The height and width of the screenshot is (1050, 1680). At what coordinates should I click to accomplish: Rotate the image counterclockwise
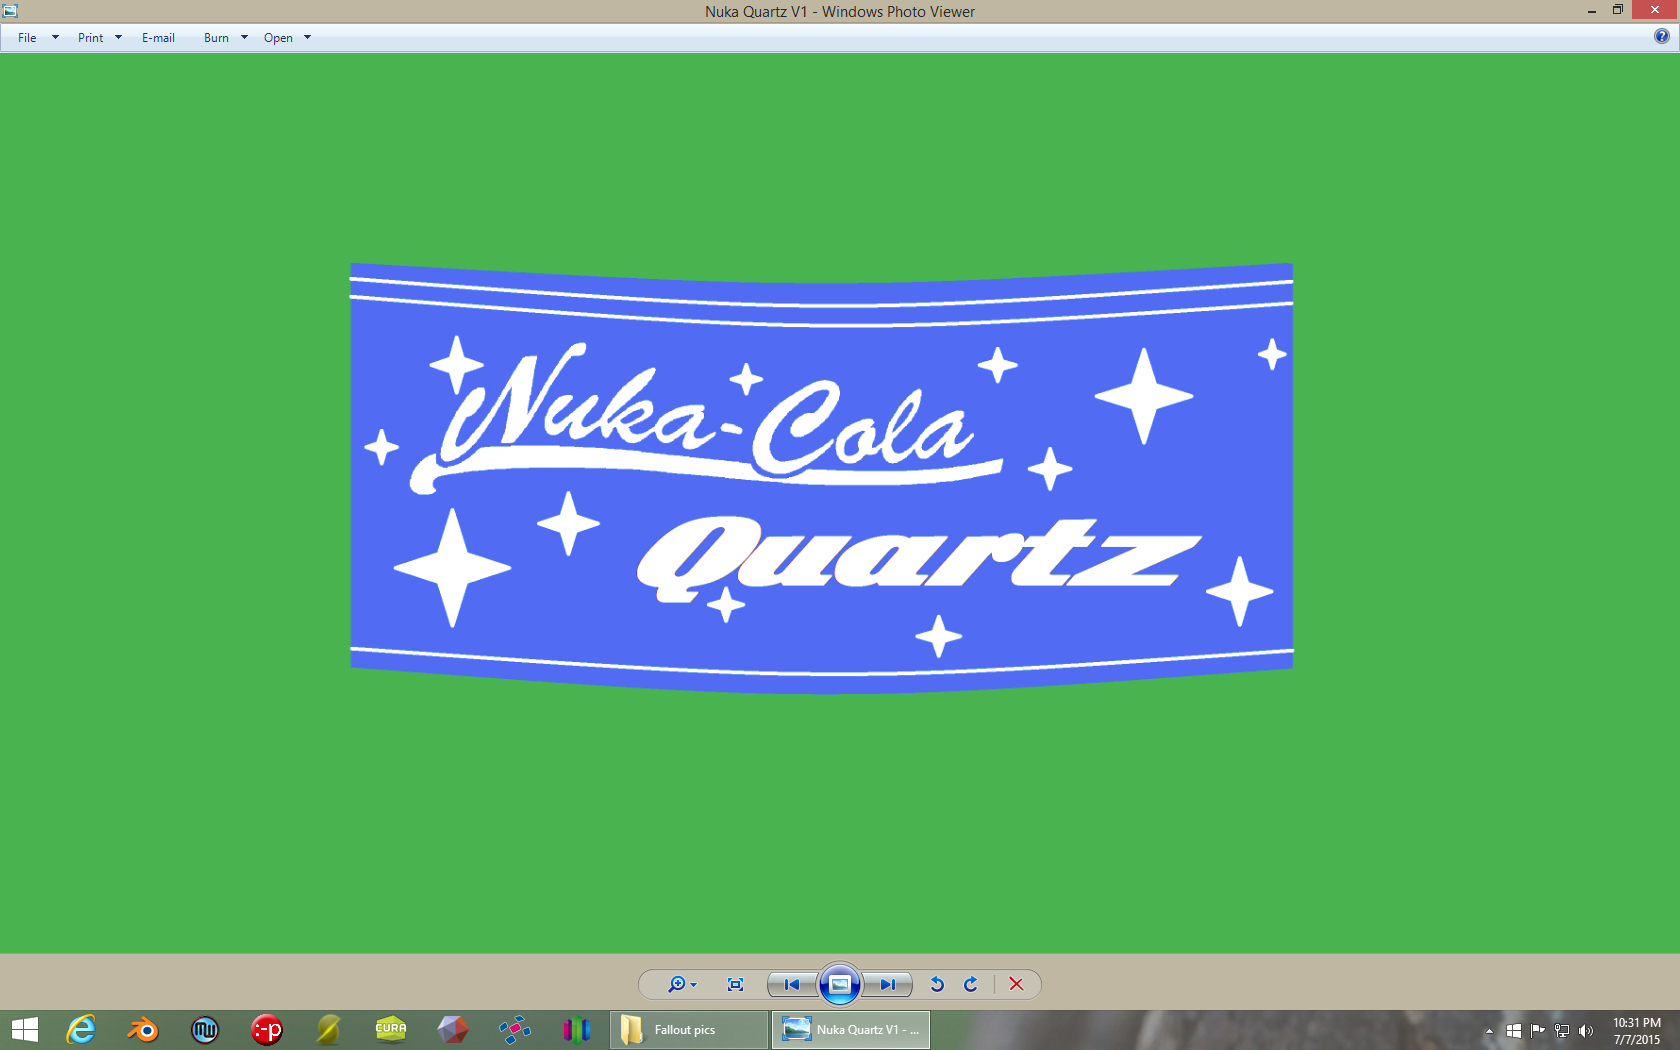937,984
